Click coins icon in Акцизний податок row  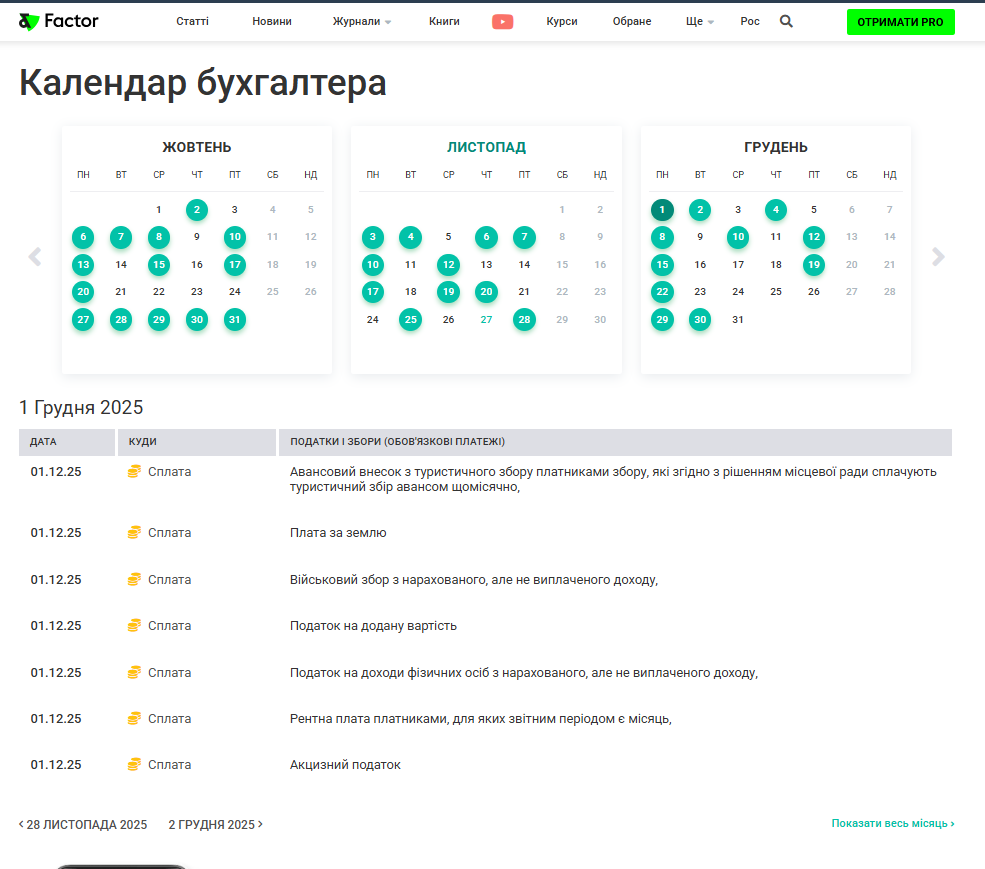pyautogui.click(x=134, y=765)
